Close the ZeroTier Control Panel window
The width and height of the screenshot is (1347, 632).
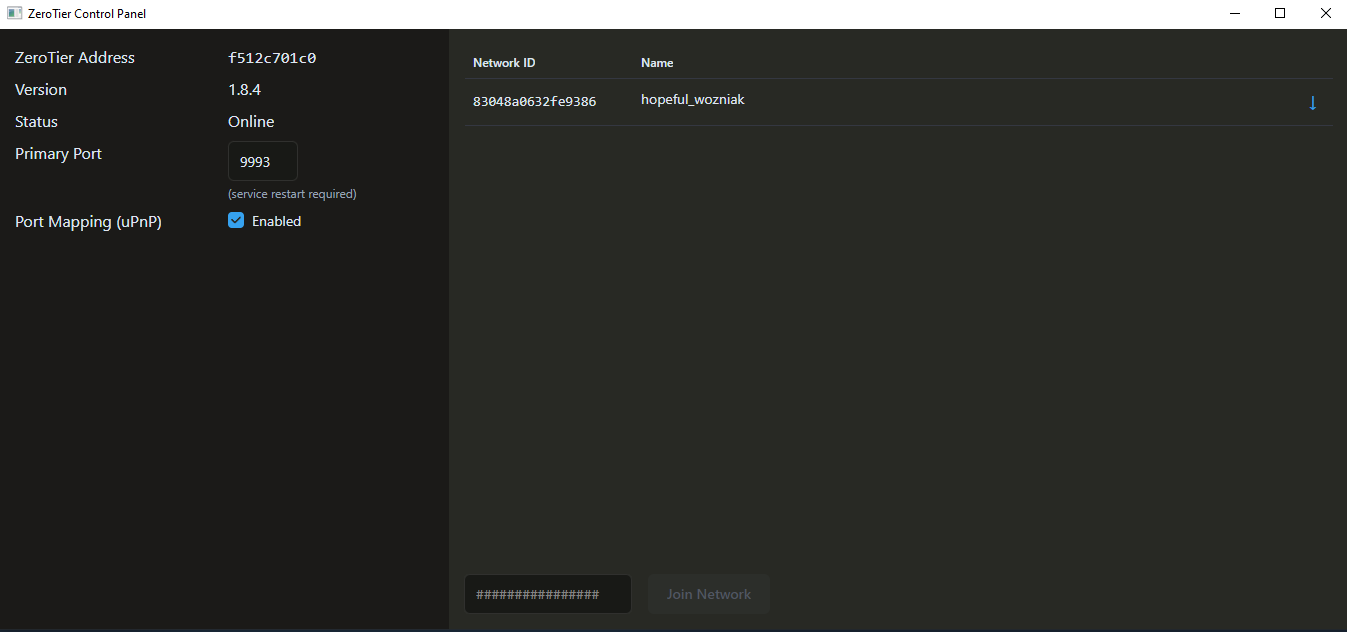1325,14
